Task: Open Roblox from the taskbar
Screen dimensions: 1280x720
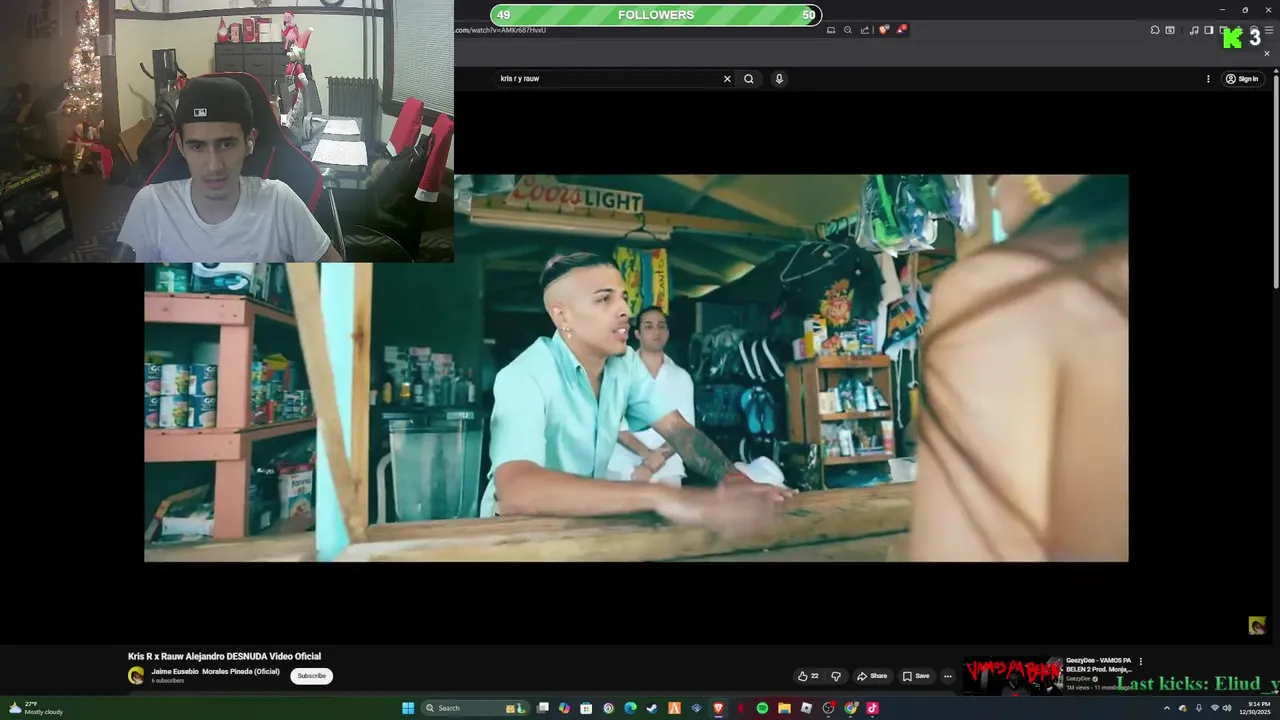Action: tap(806, 708)
